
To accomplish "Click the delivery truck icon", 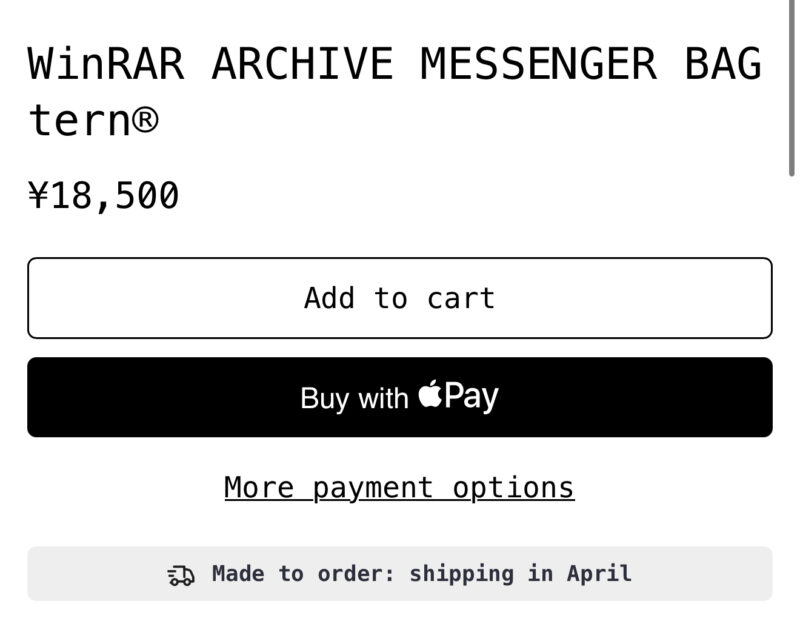I will point(181,575).
